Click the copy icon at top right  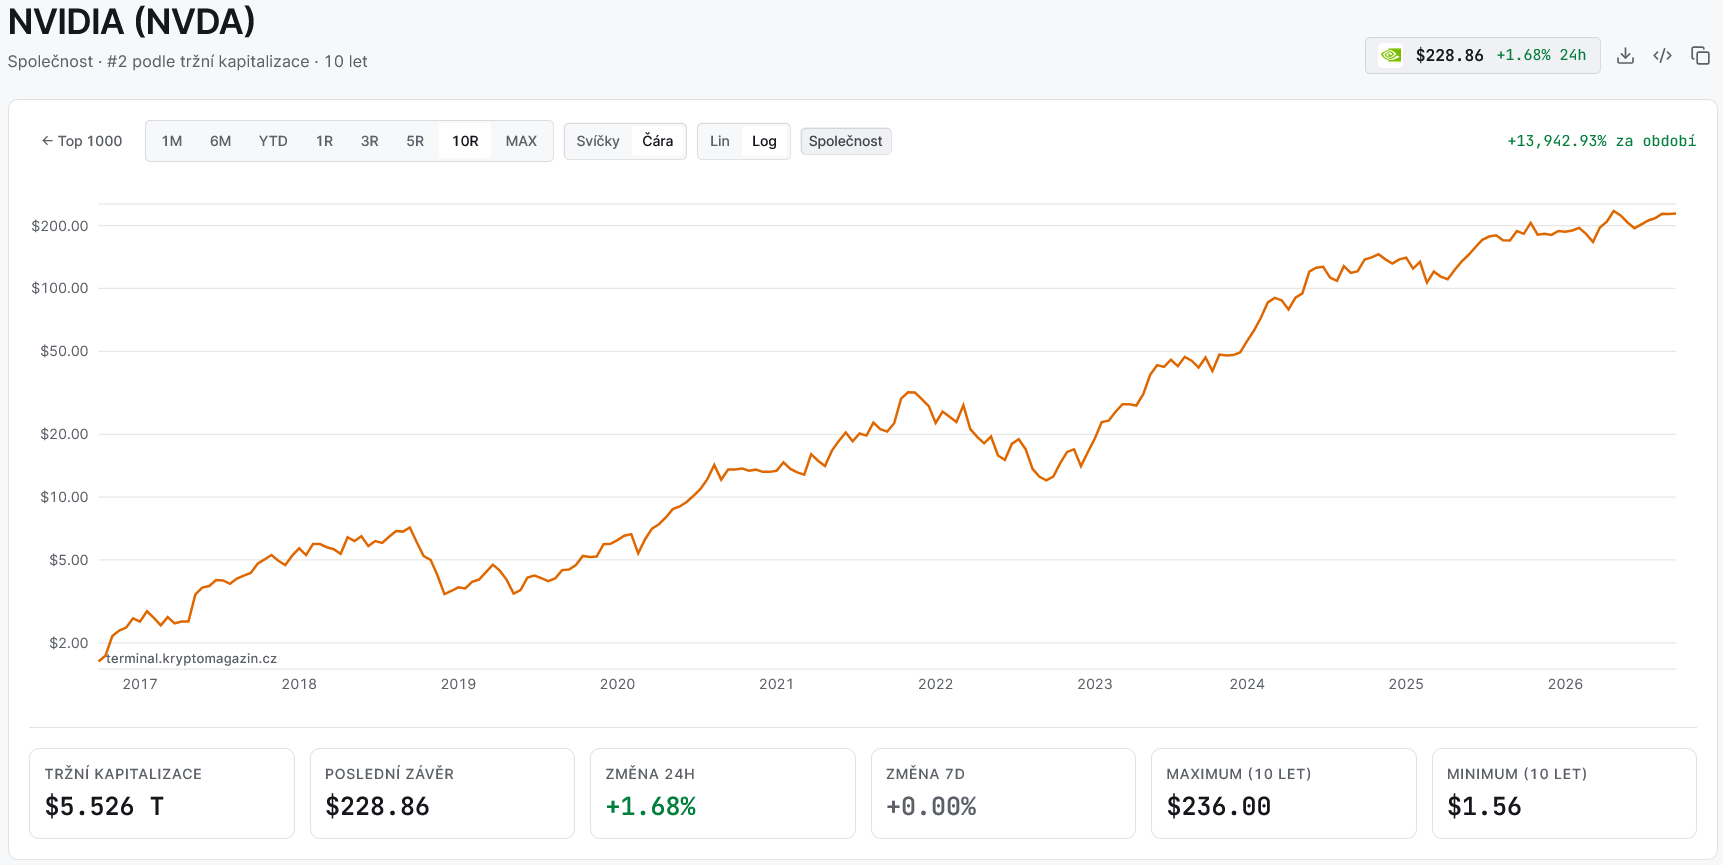point(1700,56)
